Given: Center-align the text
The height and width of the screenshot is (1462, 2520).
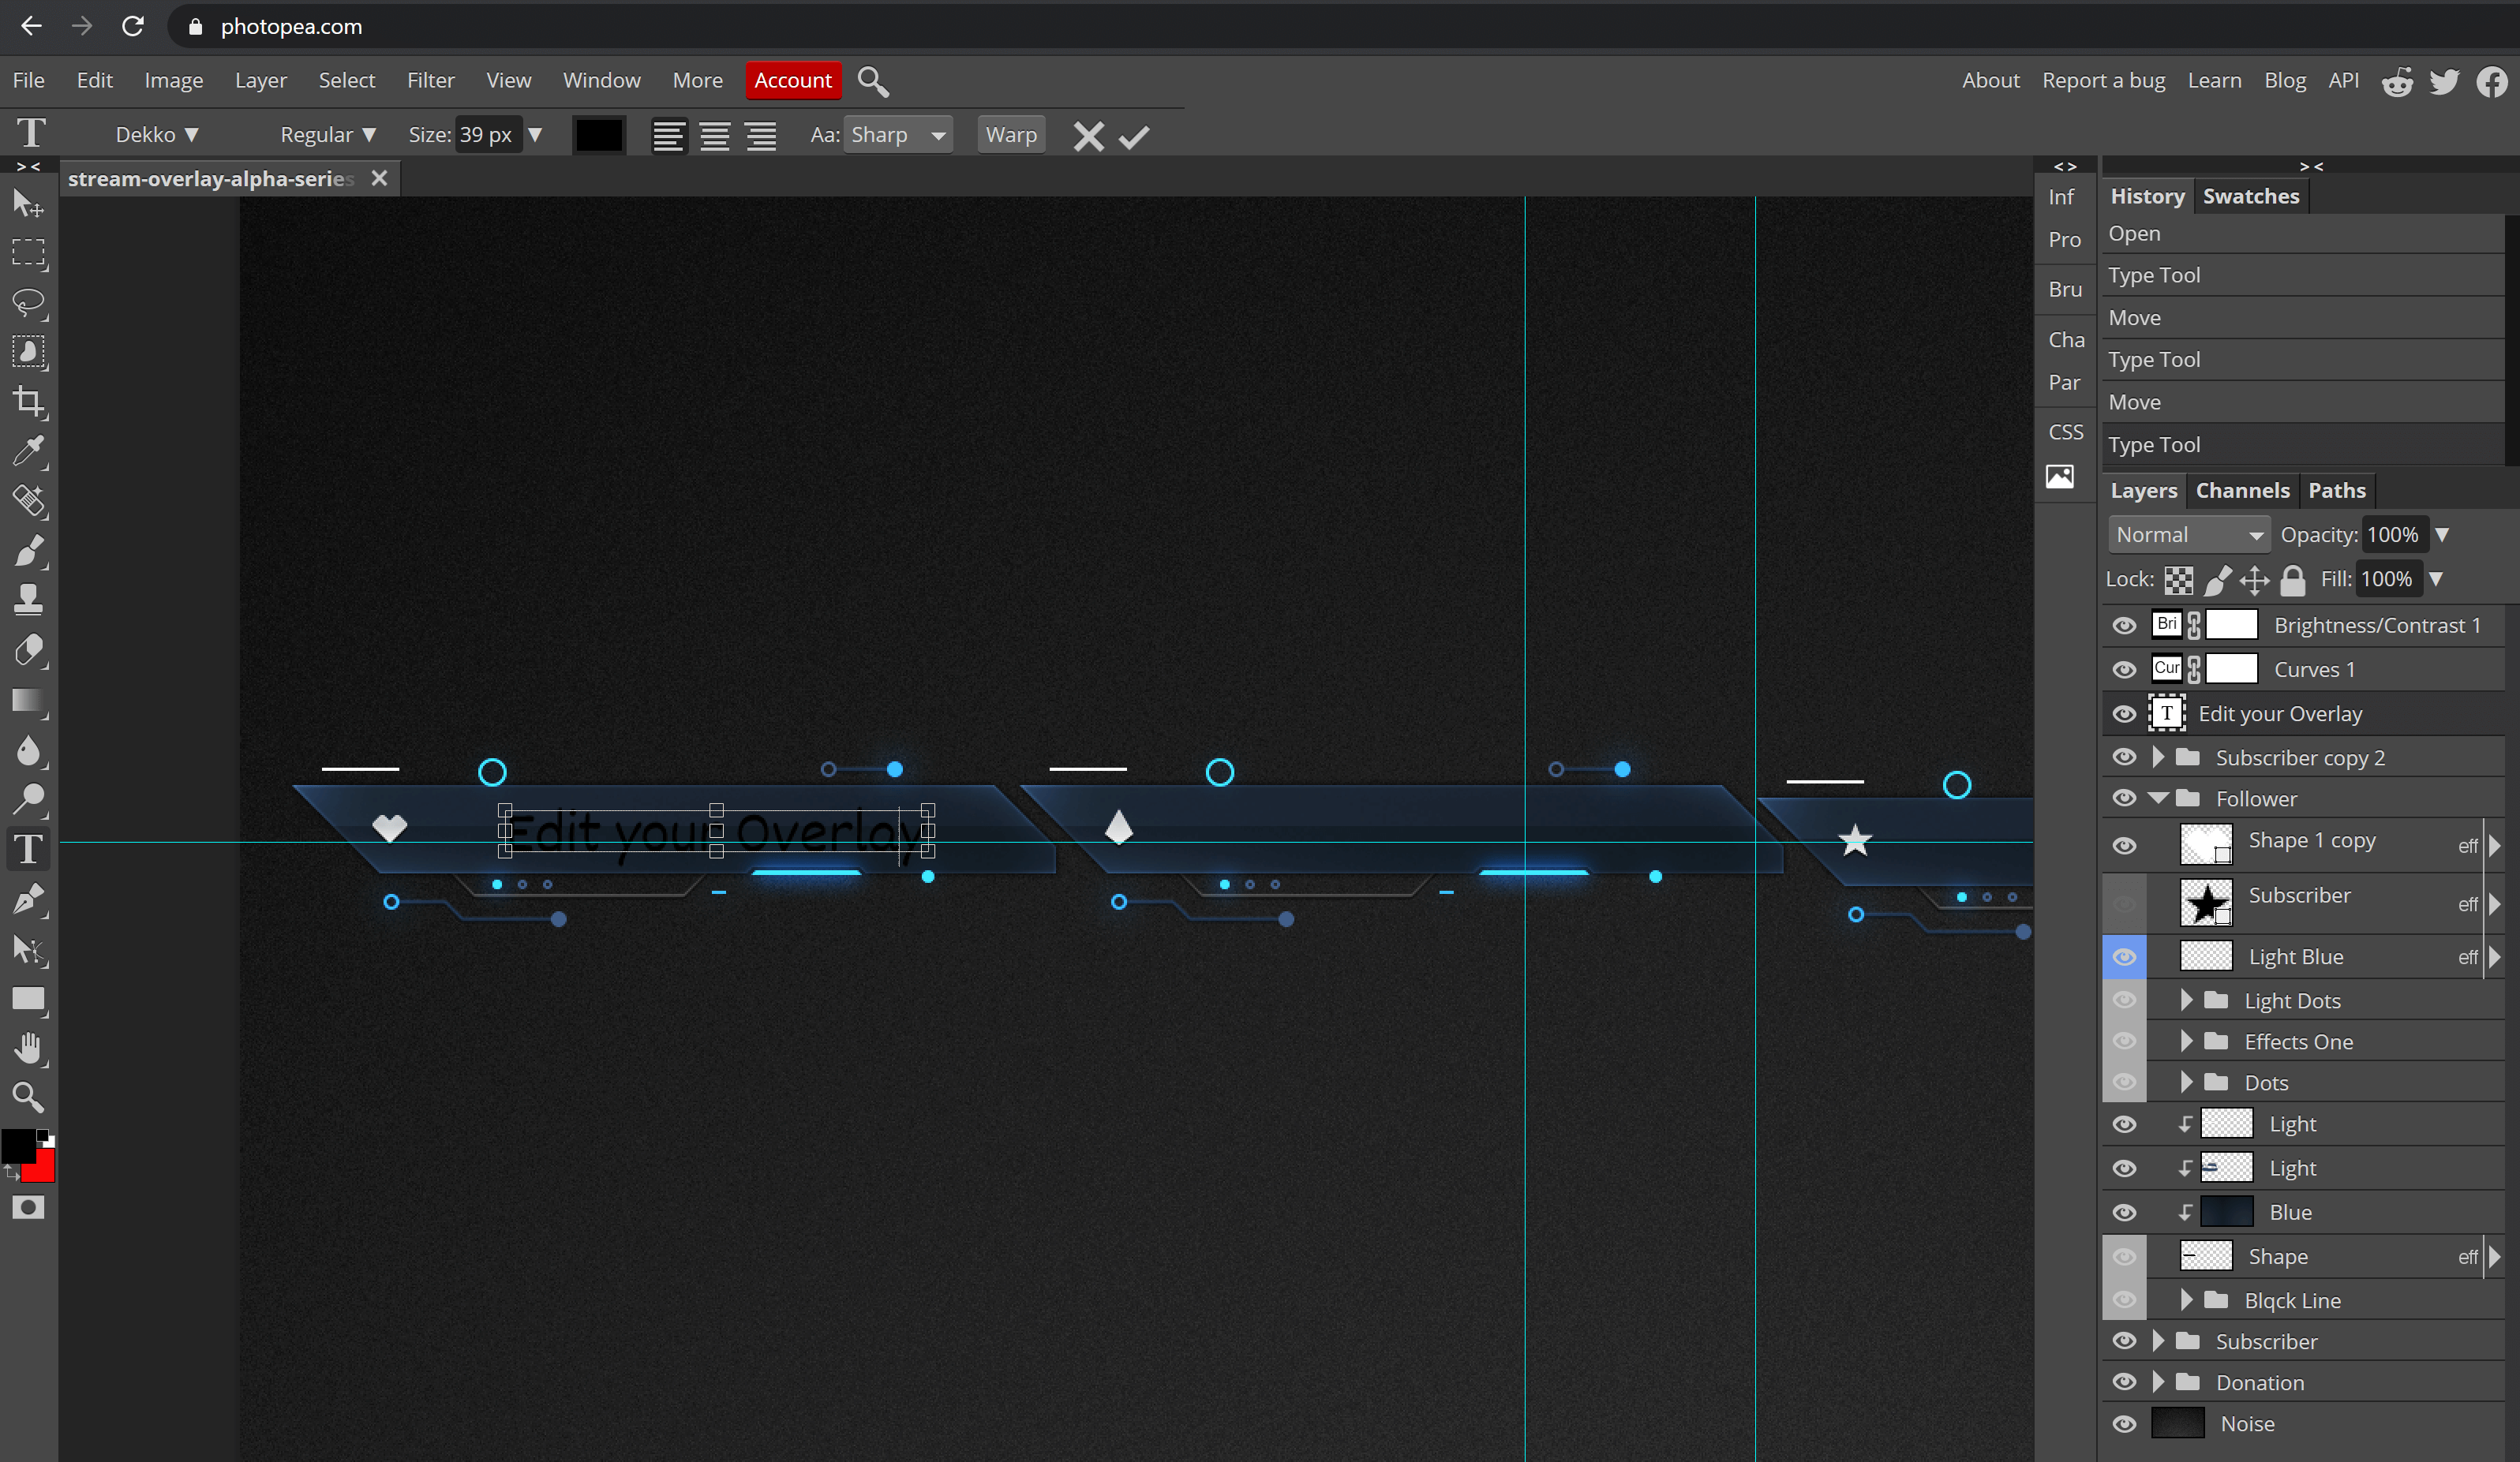Looking at the screenshot, I should pyautogui.click(x=714, y=136).
